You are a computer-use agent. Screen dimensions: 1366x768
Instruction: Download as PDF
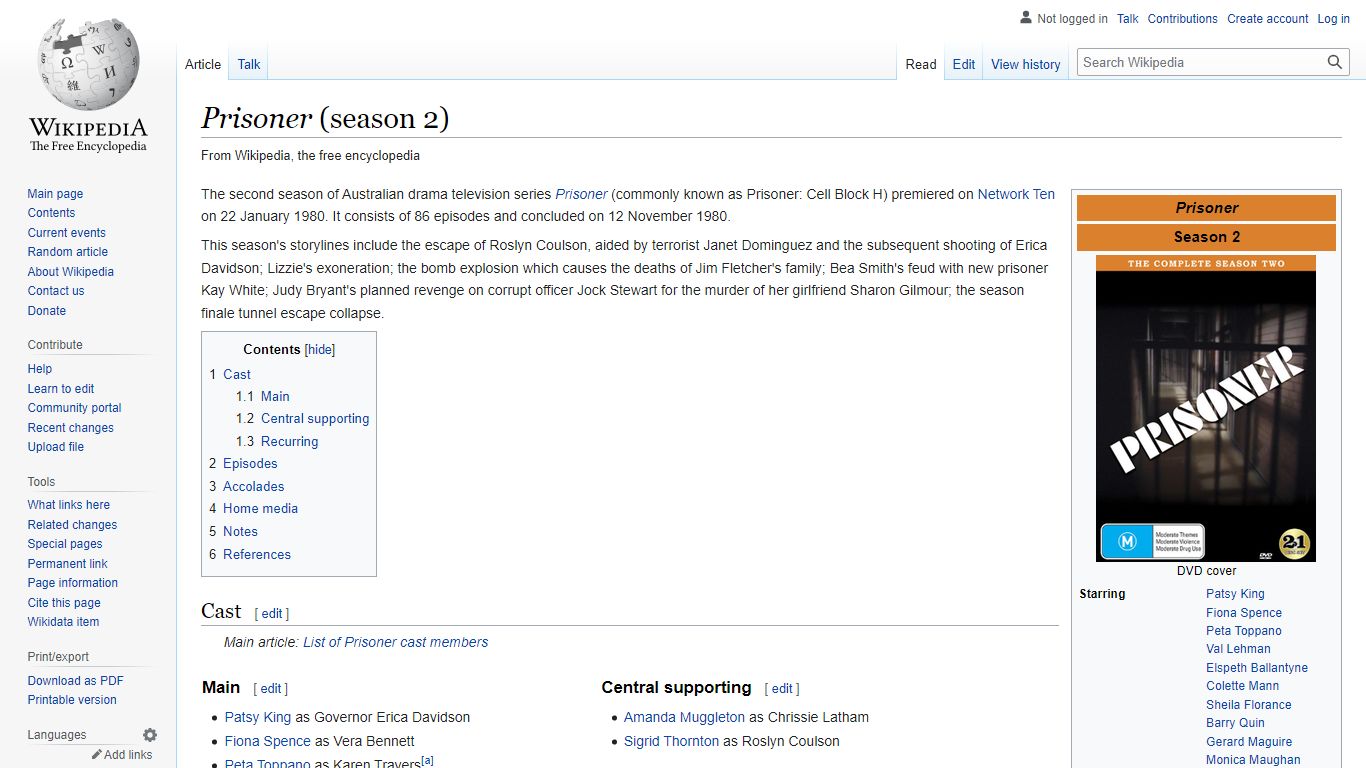pos(76,681)
